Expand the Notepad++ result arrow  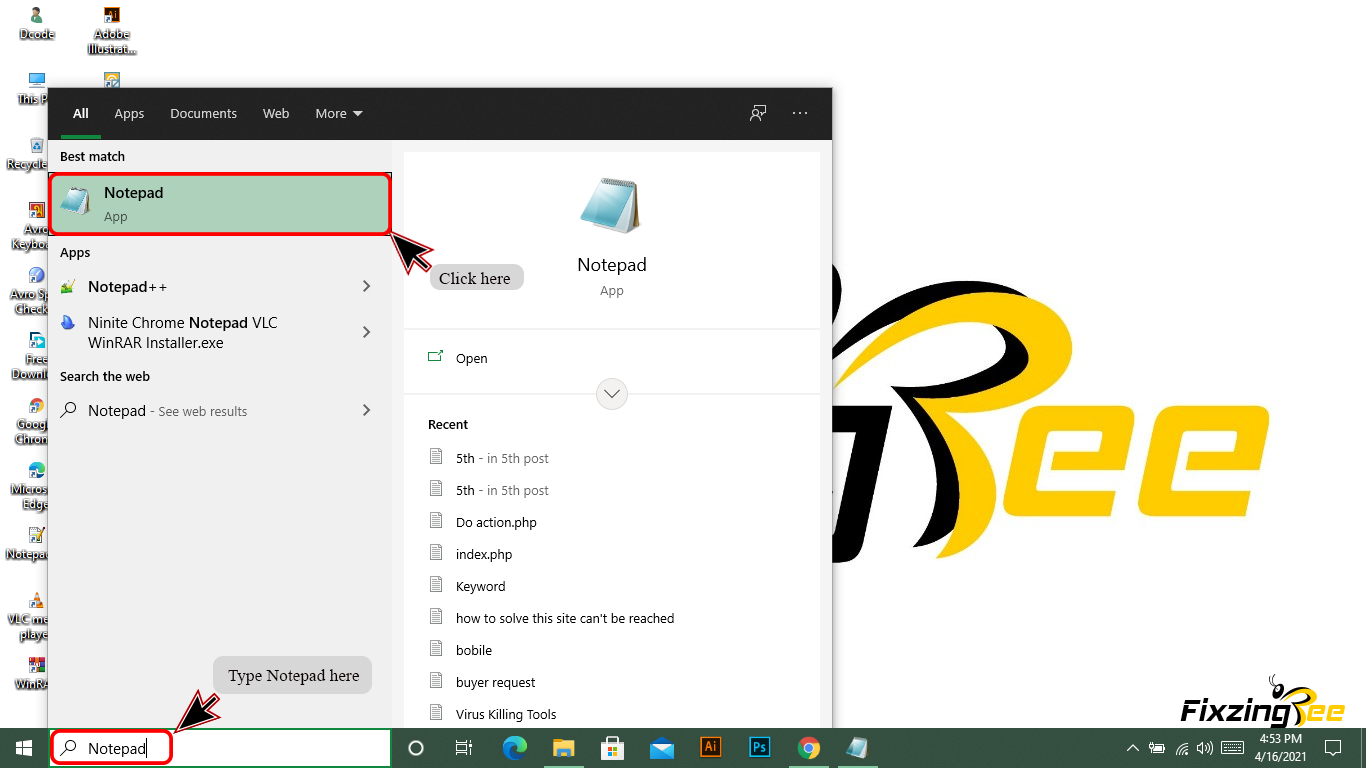[366, 287]
